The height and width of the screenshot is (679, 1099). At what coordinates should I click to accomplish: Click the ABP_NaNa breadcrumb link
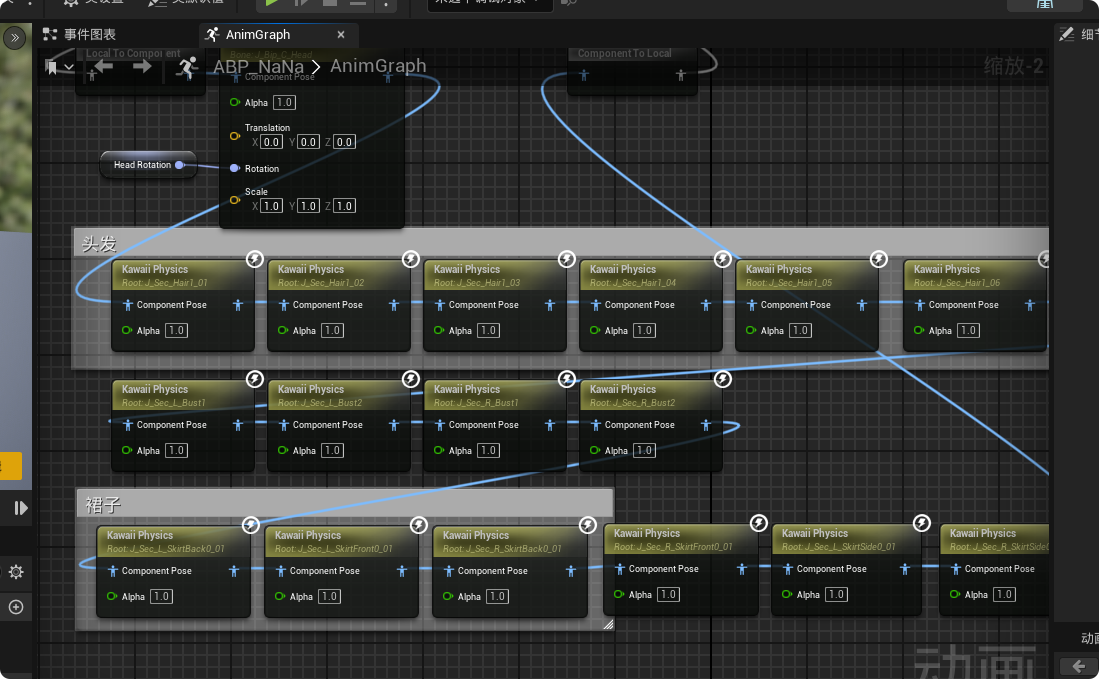pos(259,67)
